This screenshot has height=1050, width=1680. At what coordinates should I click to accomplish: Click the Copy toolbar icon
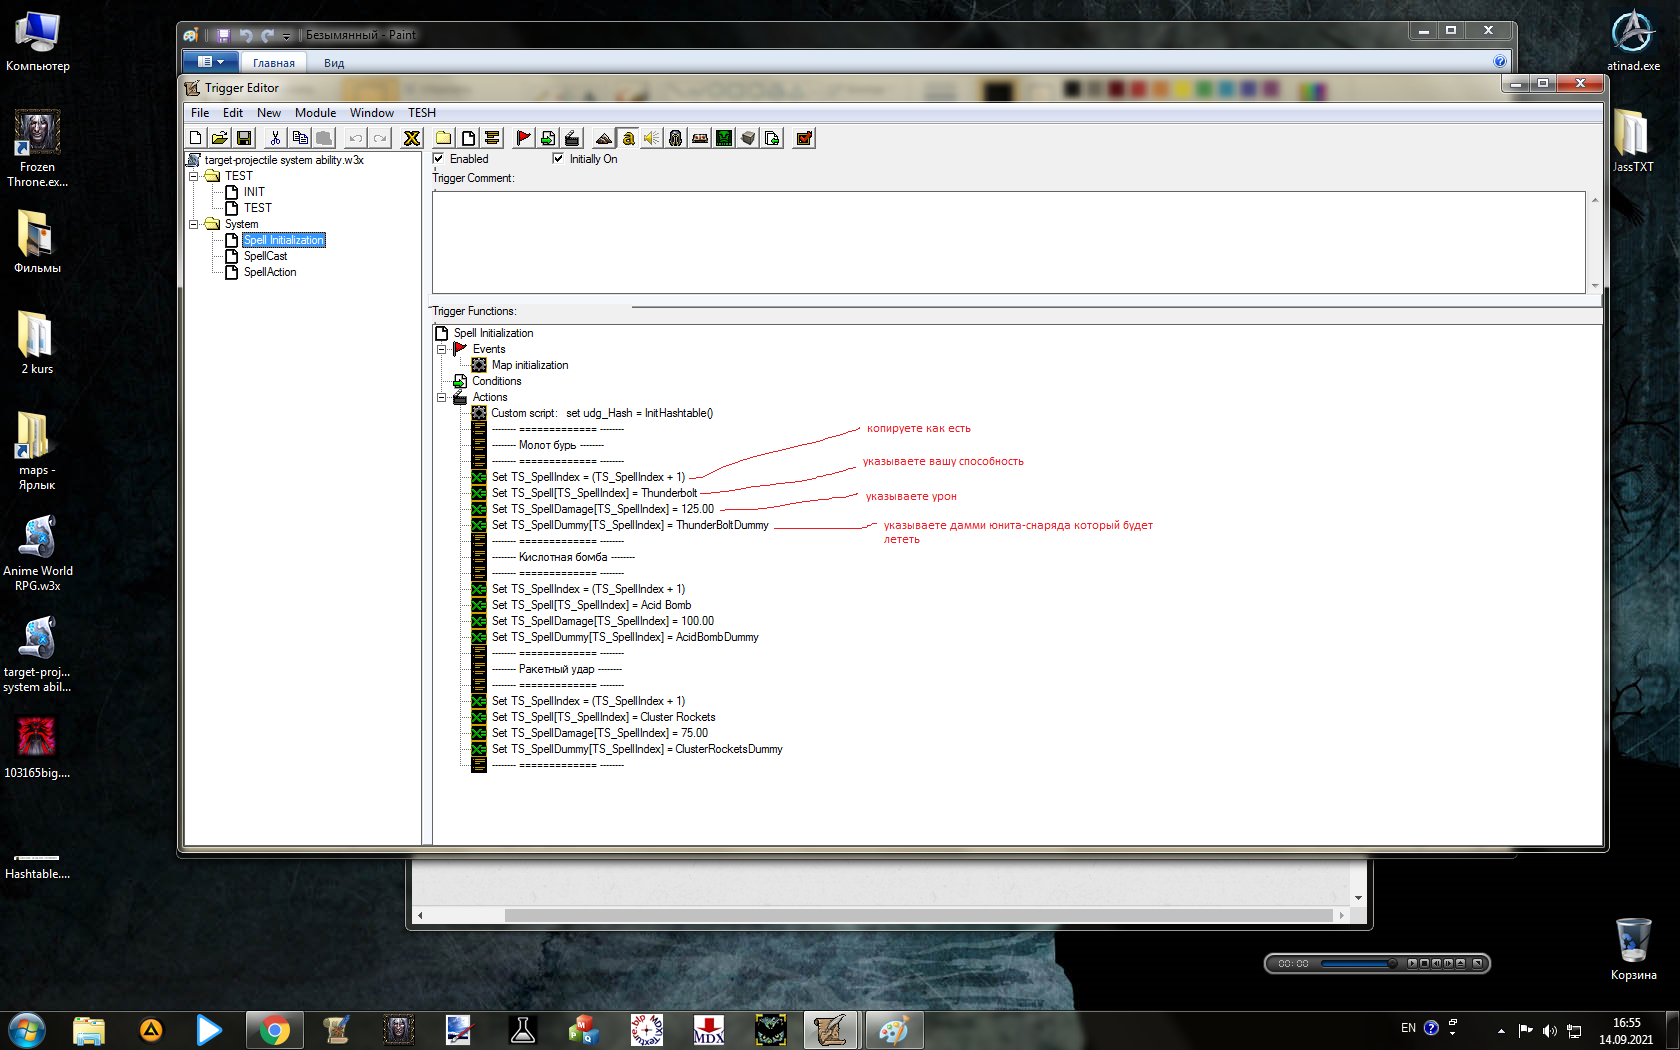300,138
